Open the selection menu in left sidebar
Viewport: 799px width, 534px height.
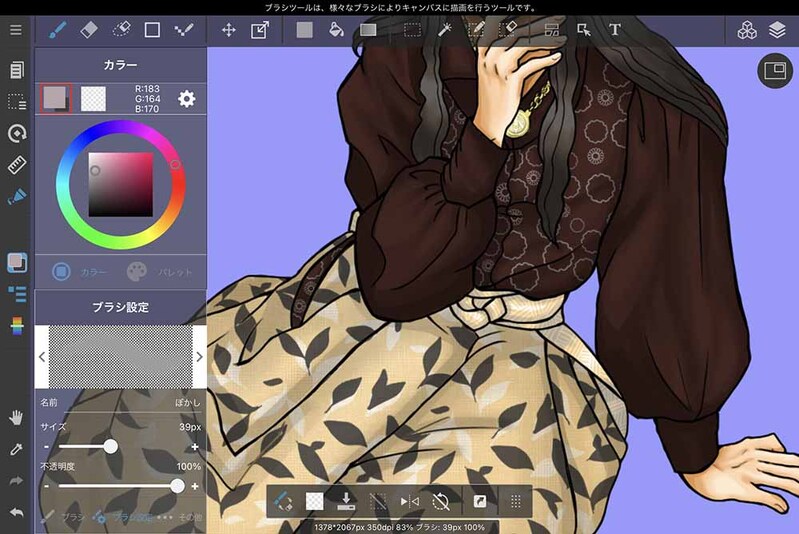(16, 102)
